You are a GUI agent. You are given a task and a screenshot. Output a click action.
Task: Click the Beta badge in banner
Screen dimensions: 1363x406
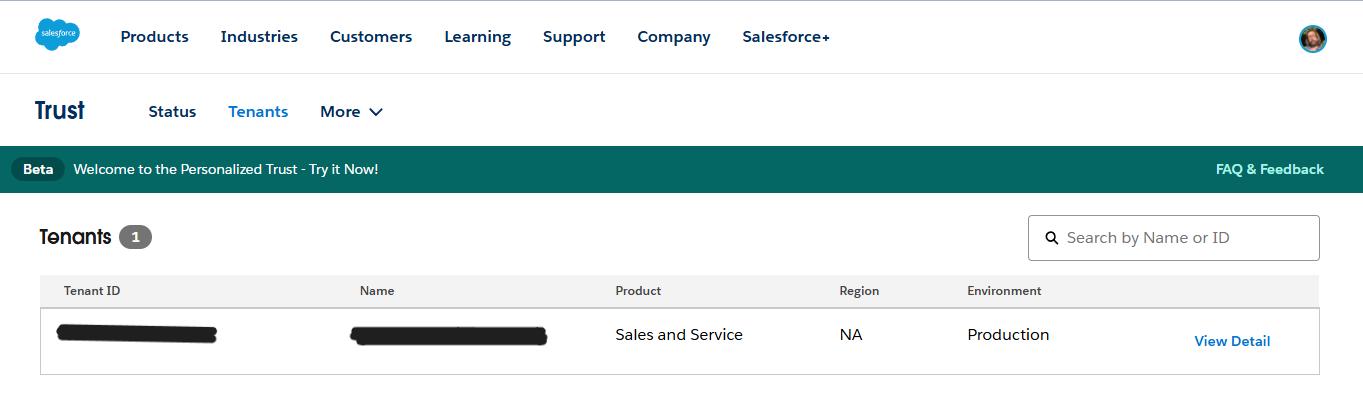[38, 169]
